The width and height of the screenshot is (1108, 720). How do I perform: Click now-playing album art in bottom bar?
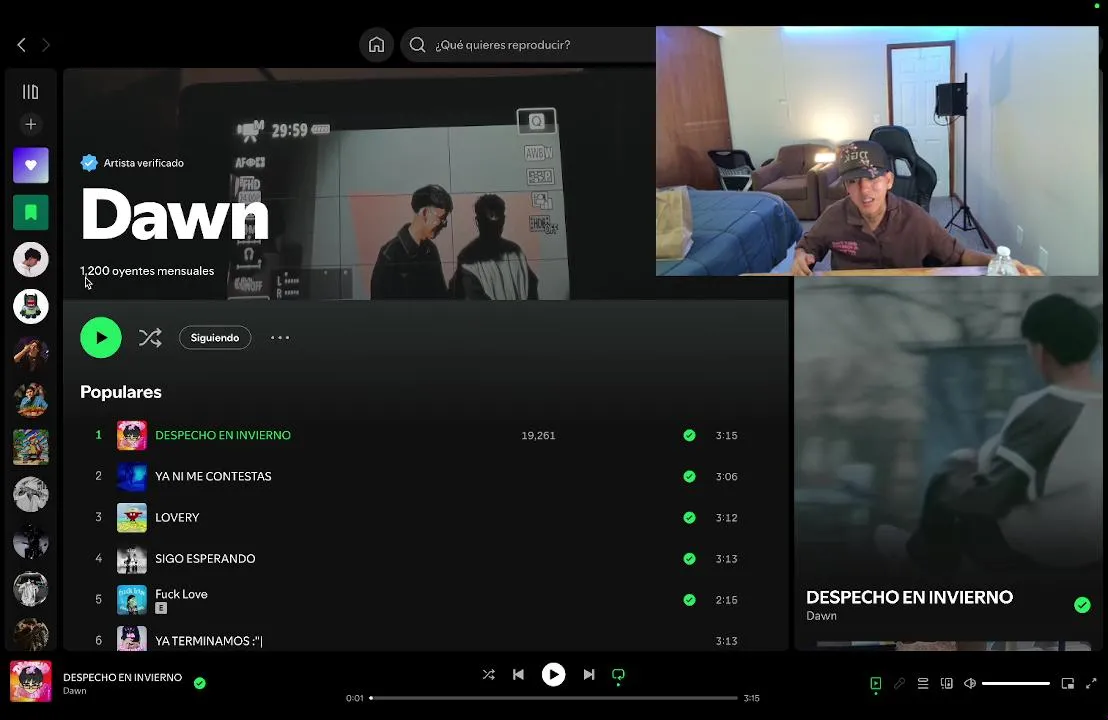coord(30,681)
